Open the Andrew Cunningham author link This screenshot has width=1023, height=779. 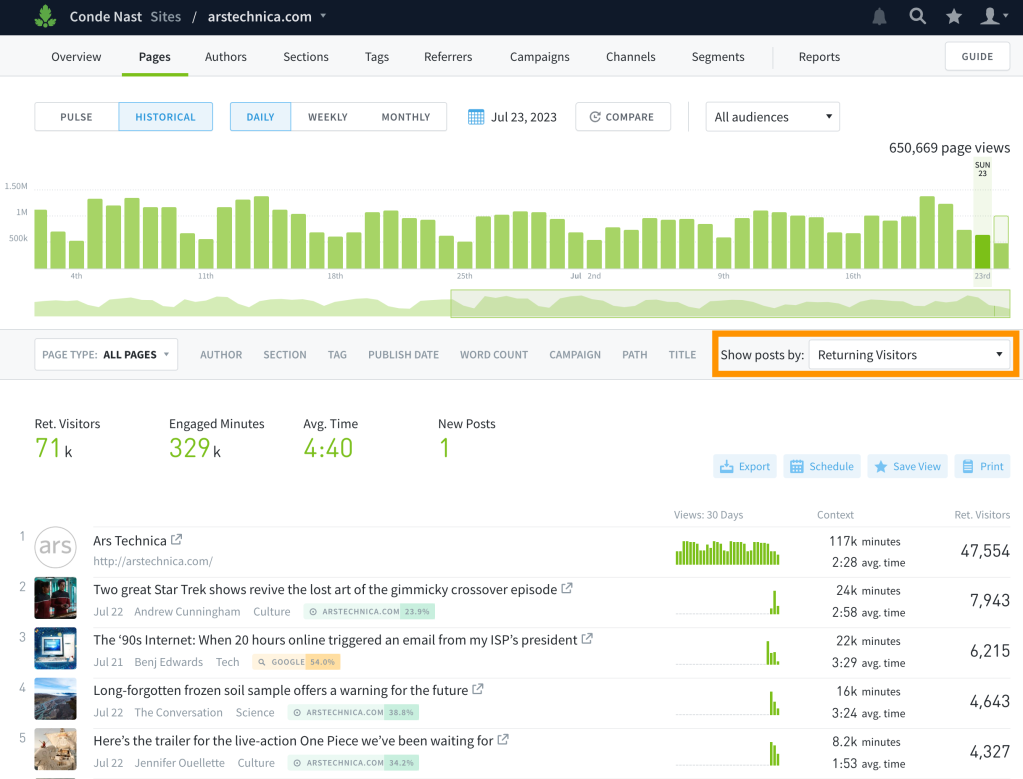coord(187,611)
